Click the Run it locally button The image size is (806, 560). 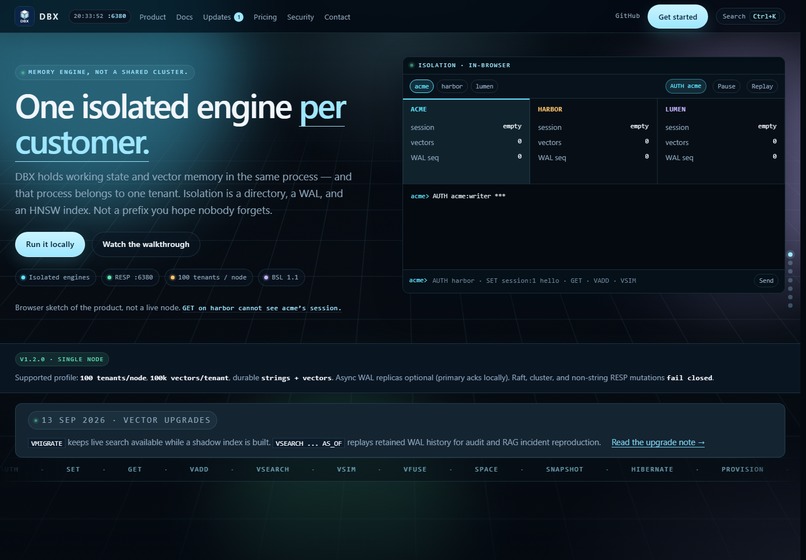click(x=50, y=244)
